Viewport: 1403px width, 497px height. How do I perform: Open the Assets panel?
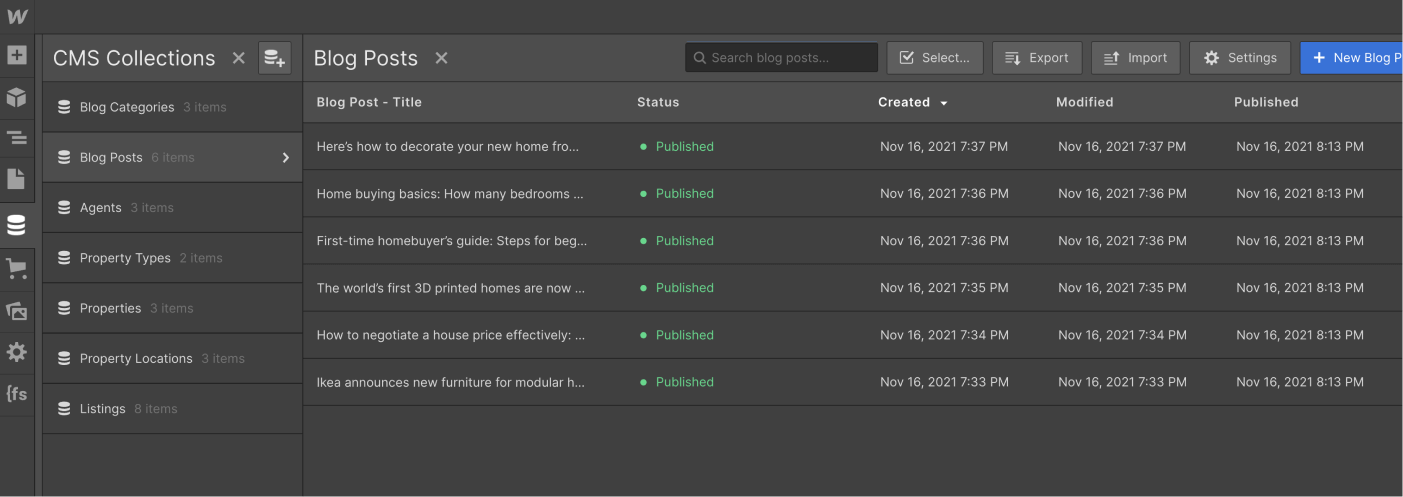coord(17,311)
